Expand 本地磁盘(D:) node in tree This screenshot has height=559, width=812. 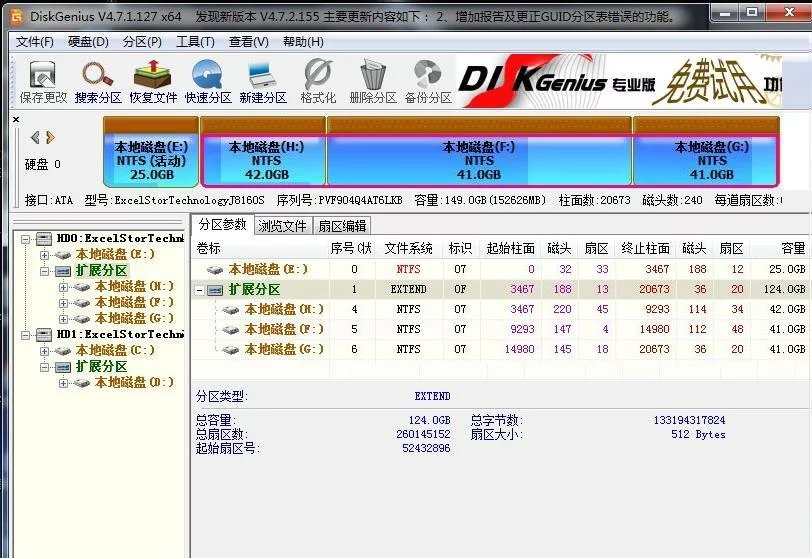pos(63,383)
